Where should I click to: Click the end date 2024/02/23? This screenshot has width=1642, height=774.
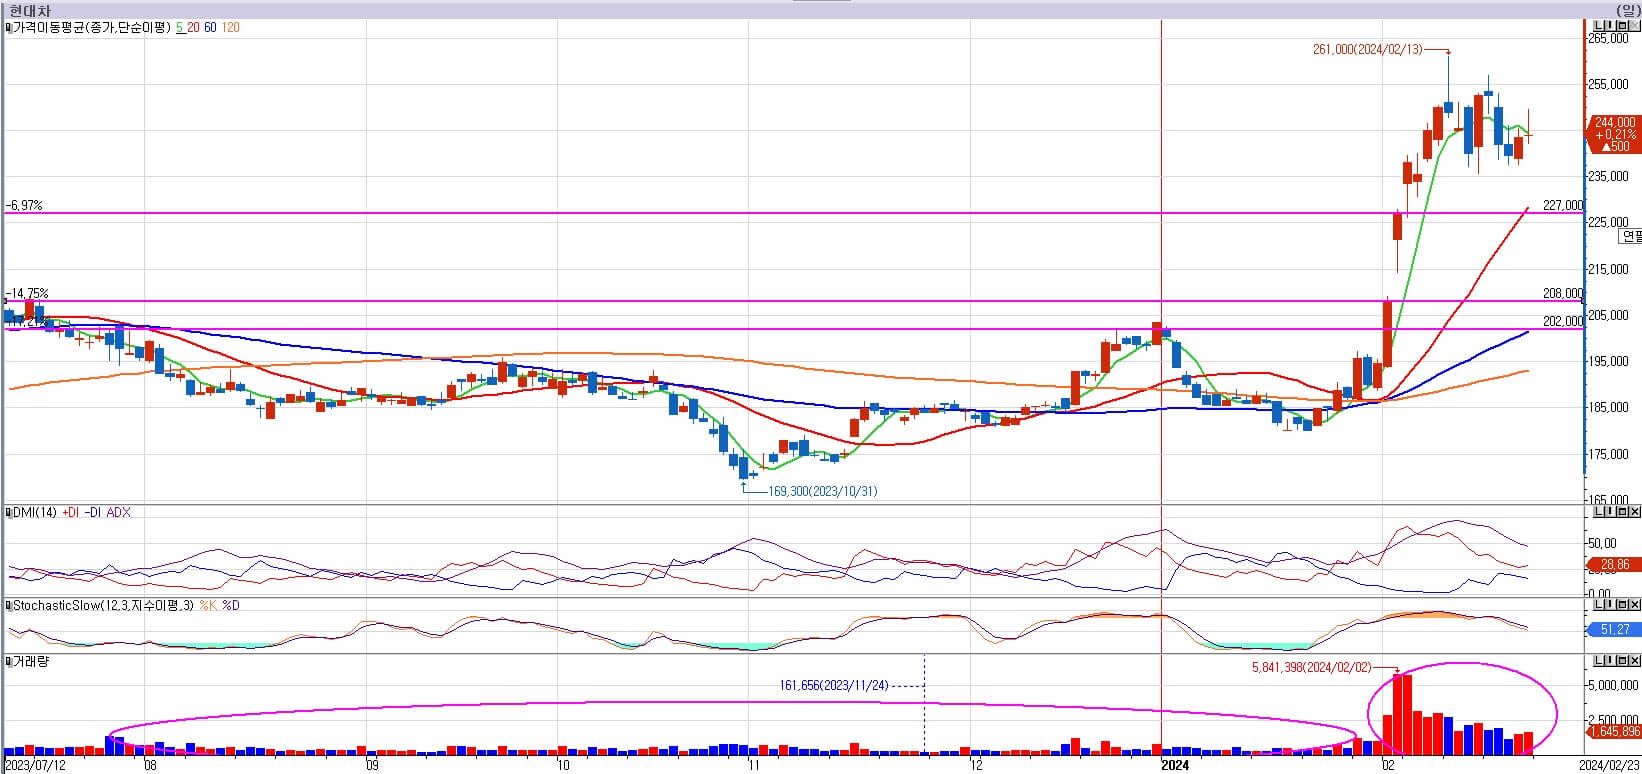[x=1609, y=766]
